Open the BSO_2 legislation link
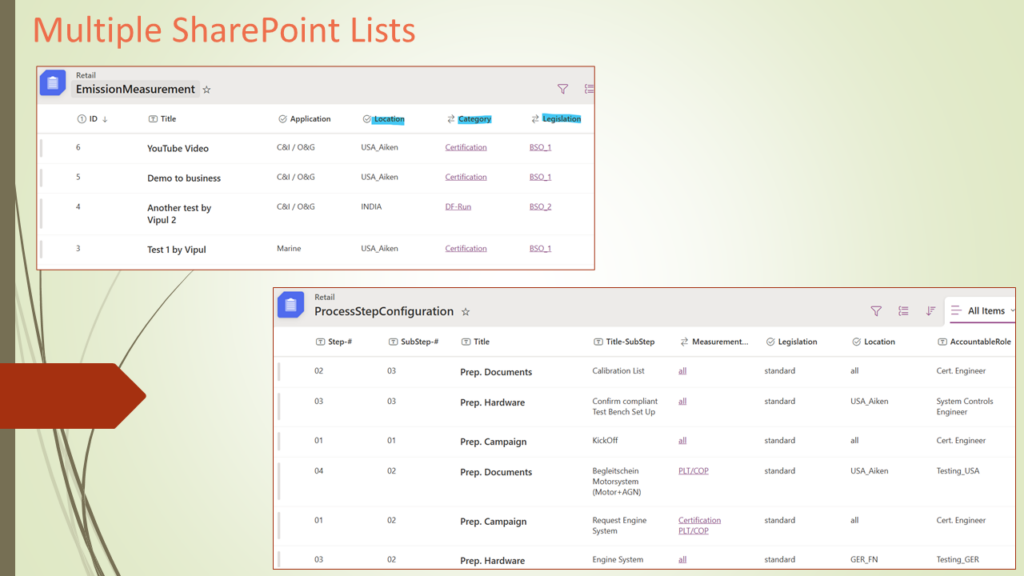 tap(540, 207)
